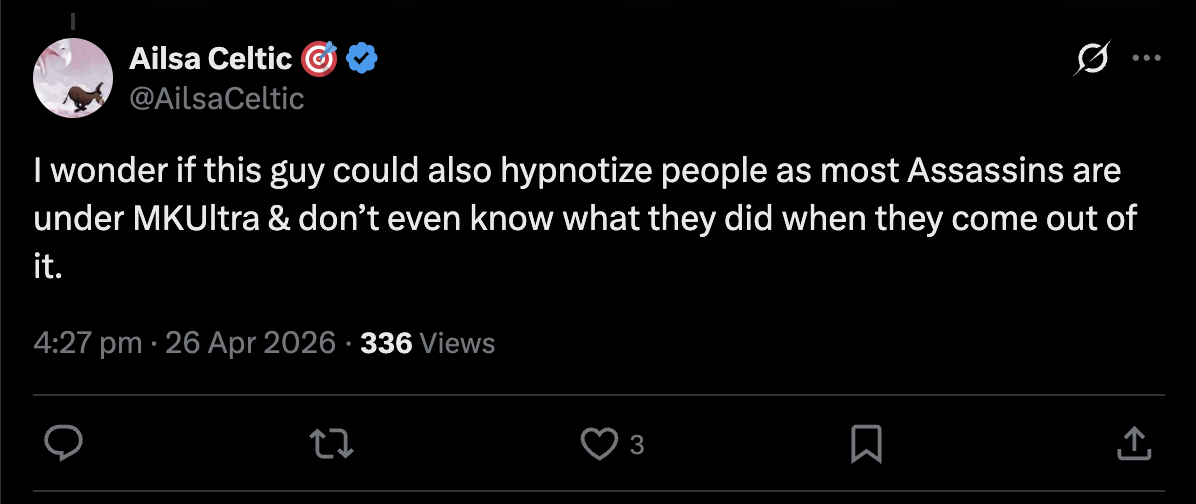Visit the @AilsaCeltic handle
Image resolution: width=1196 pixels, height=504 pixels.
click(x=216, y=99)
